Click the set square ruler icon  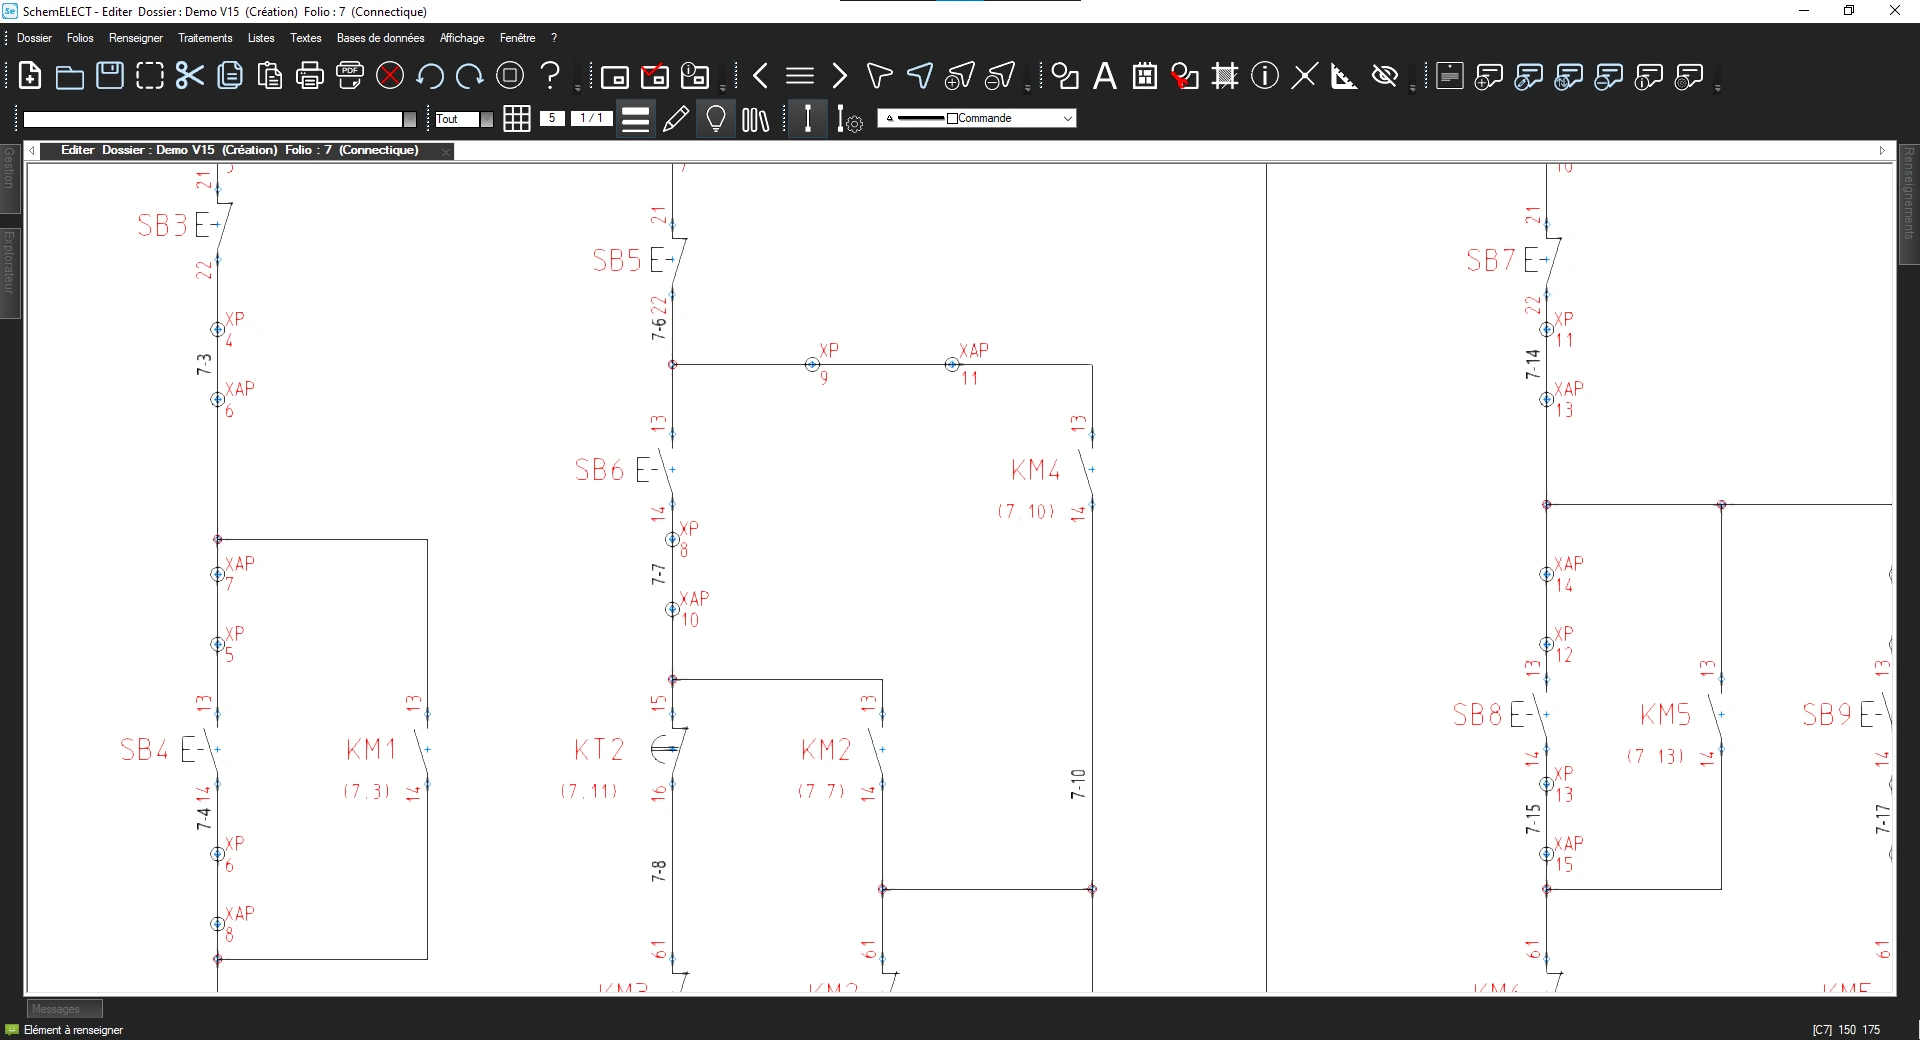pyautogui.click(x=1344, y=76)
